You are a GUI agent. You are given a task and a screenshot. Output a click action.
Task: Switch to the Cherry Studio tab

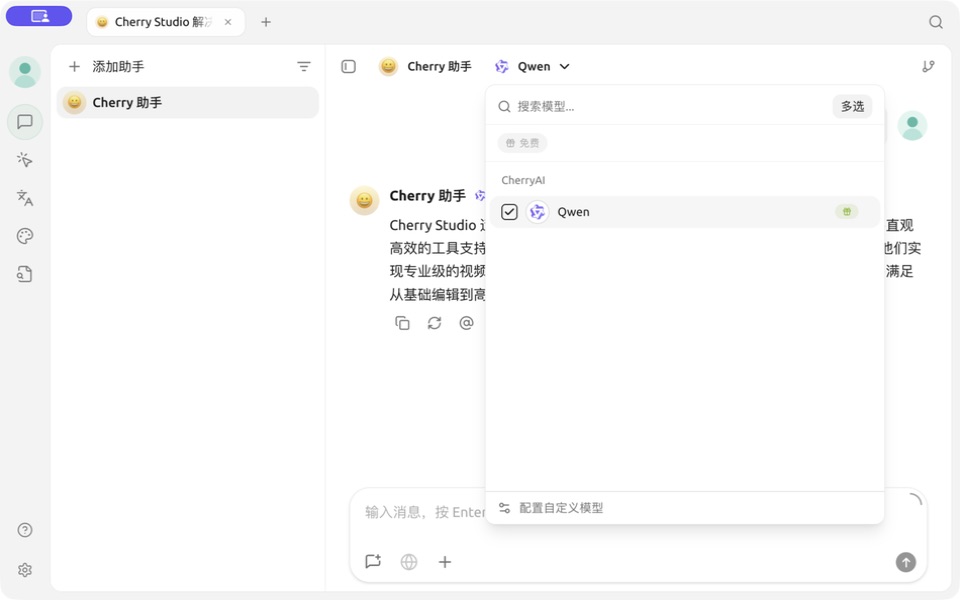166,22
